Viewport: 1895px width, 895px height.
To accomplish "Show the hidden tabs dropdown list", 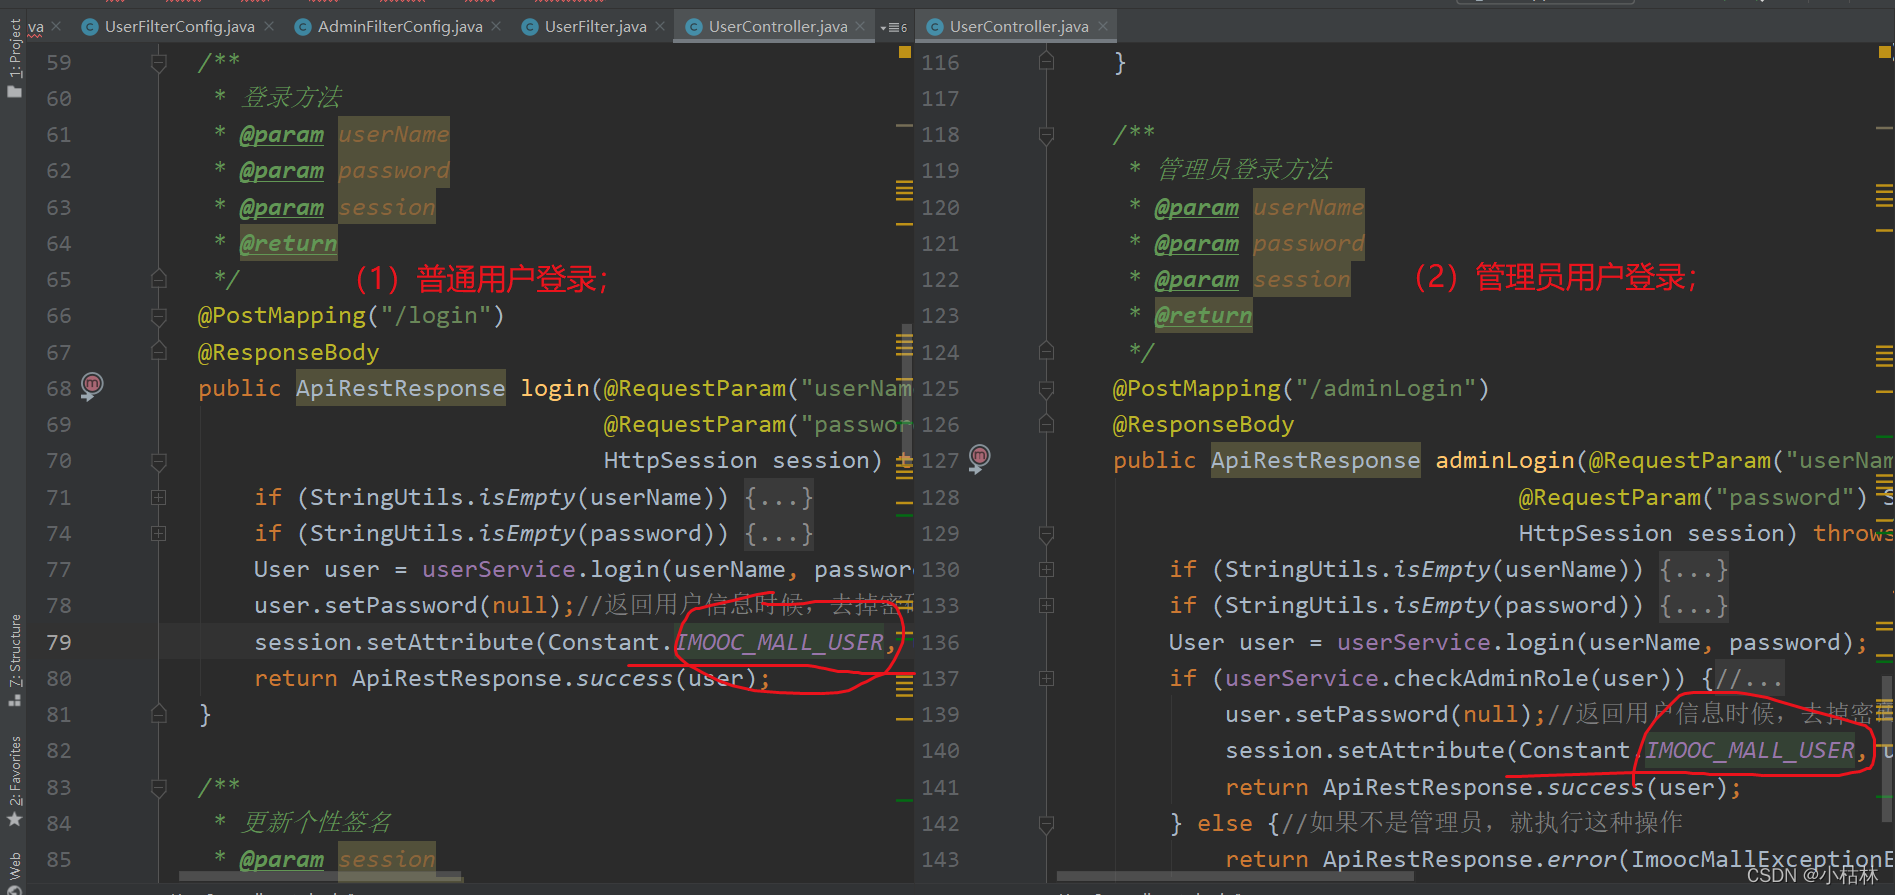I will click(893, 27).
